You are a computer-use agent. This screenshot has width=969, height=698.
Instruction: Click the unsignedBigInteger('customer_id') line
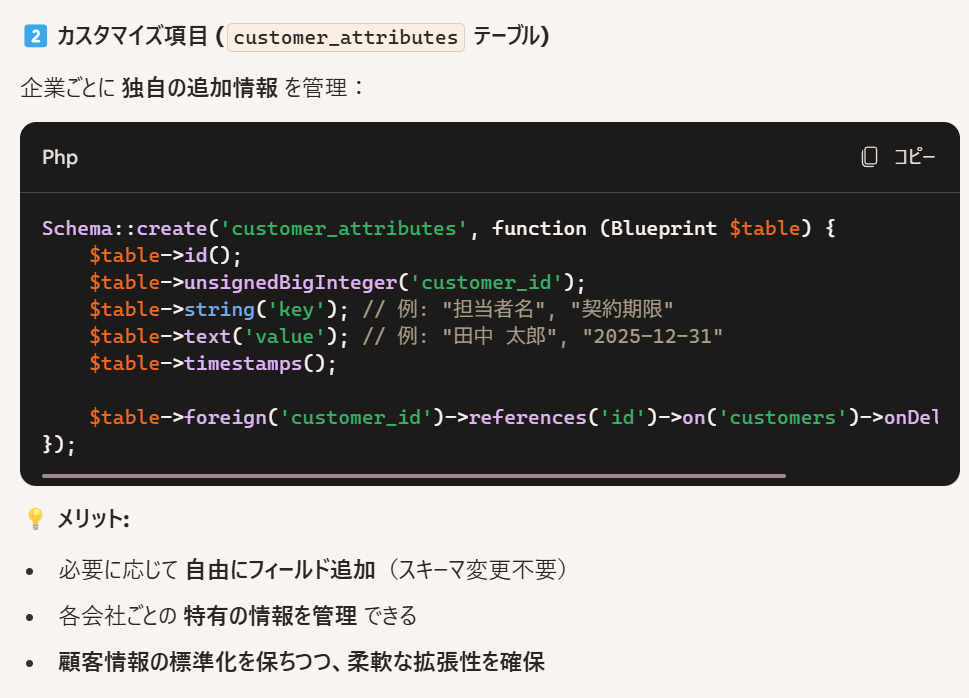point(337,283)
